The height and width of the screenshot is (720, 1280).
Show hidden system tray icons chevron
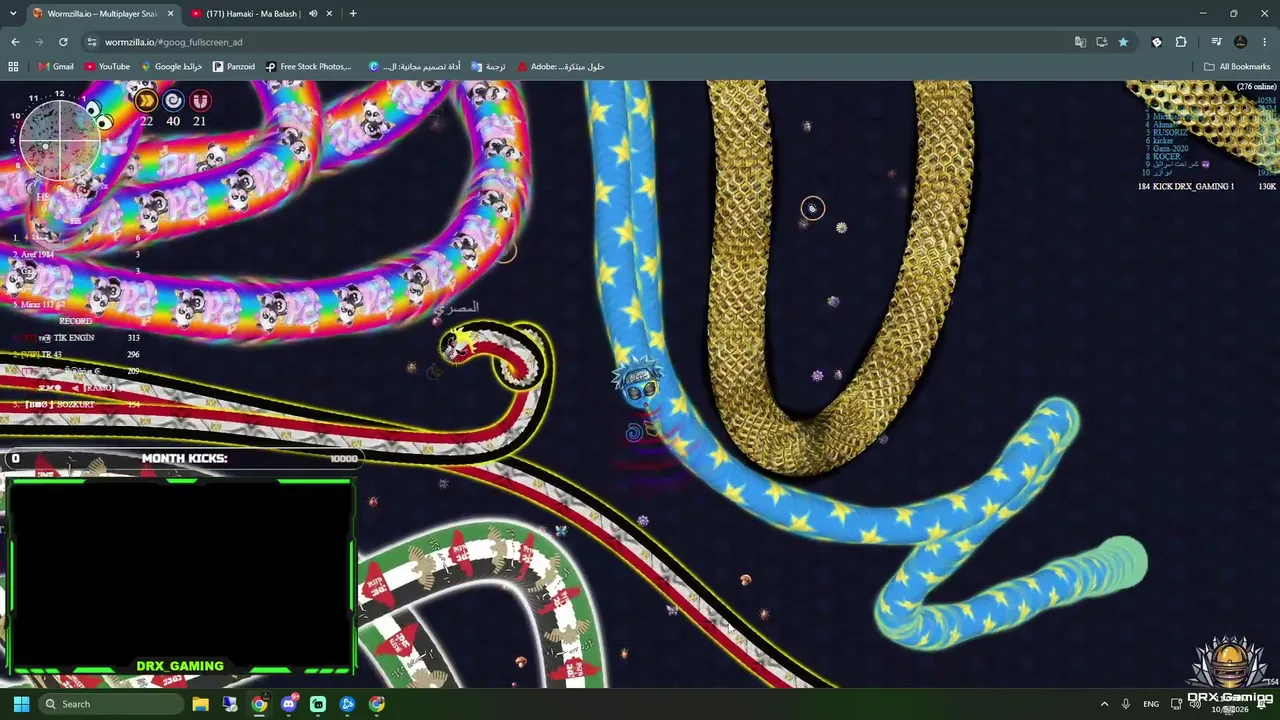click(x=1104, y=704)
